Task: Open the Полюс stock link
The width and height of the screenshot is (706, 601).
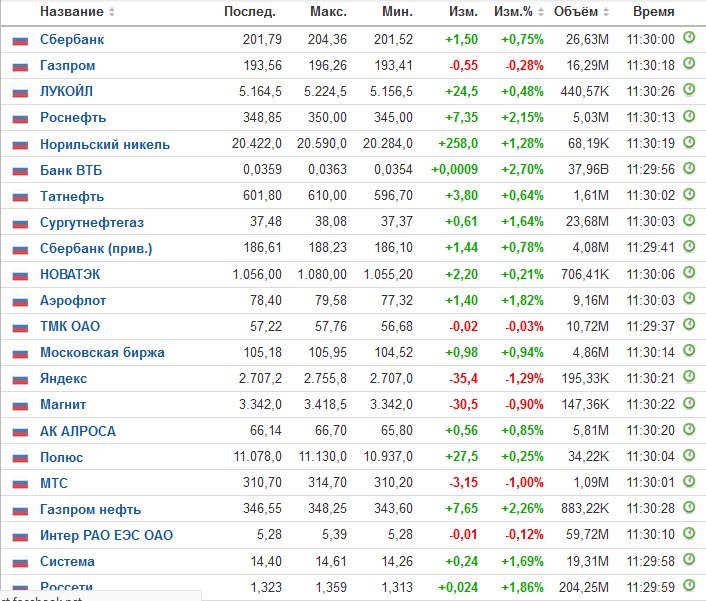Action: point(62,457)
